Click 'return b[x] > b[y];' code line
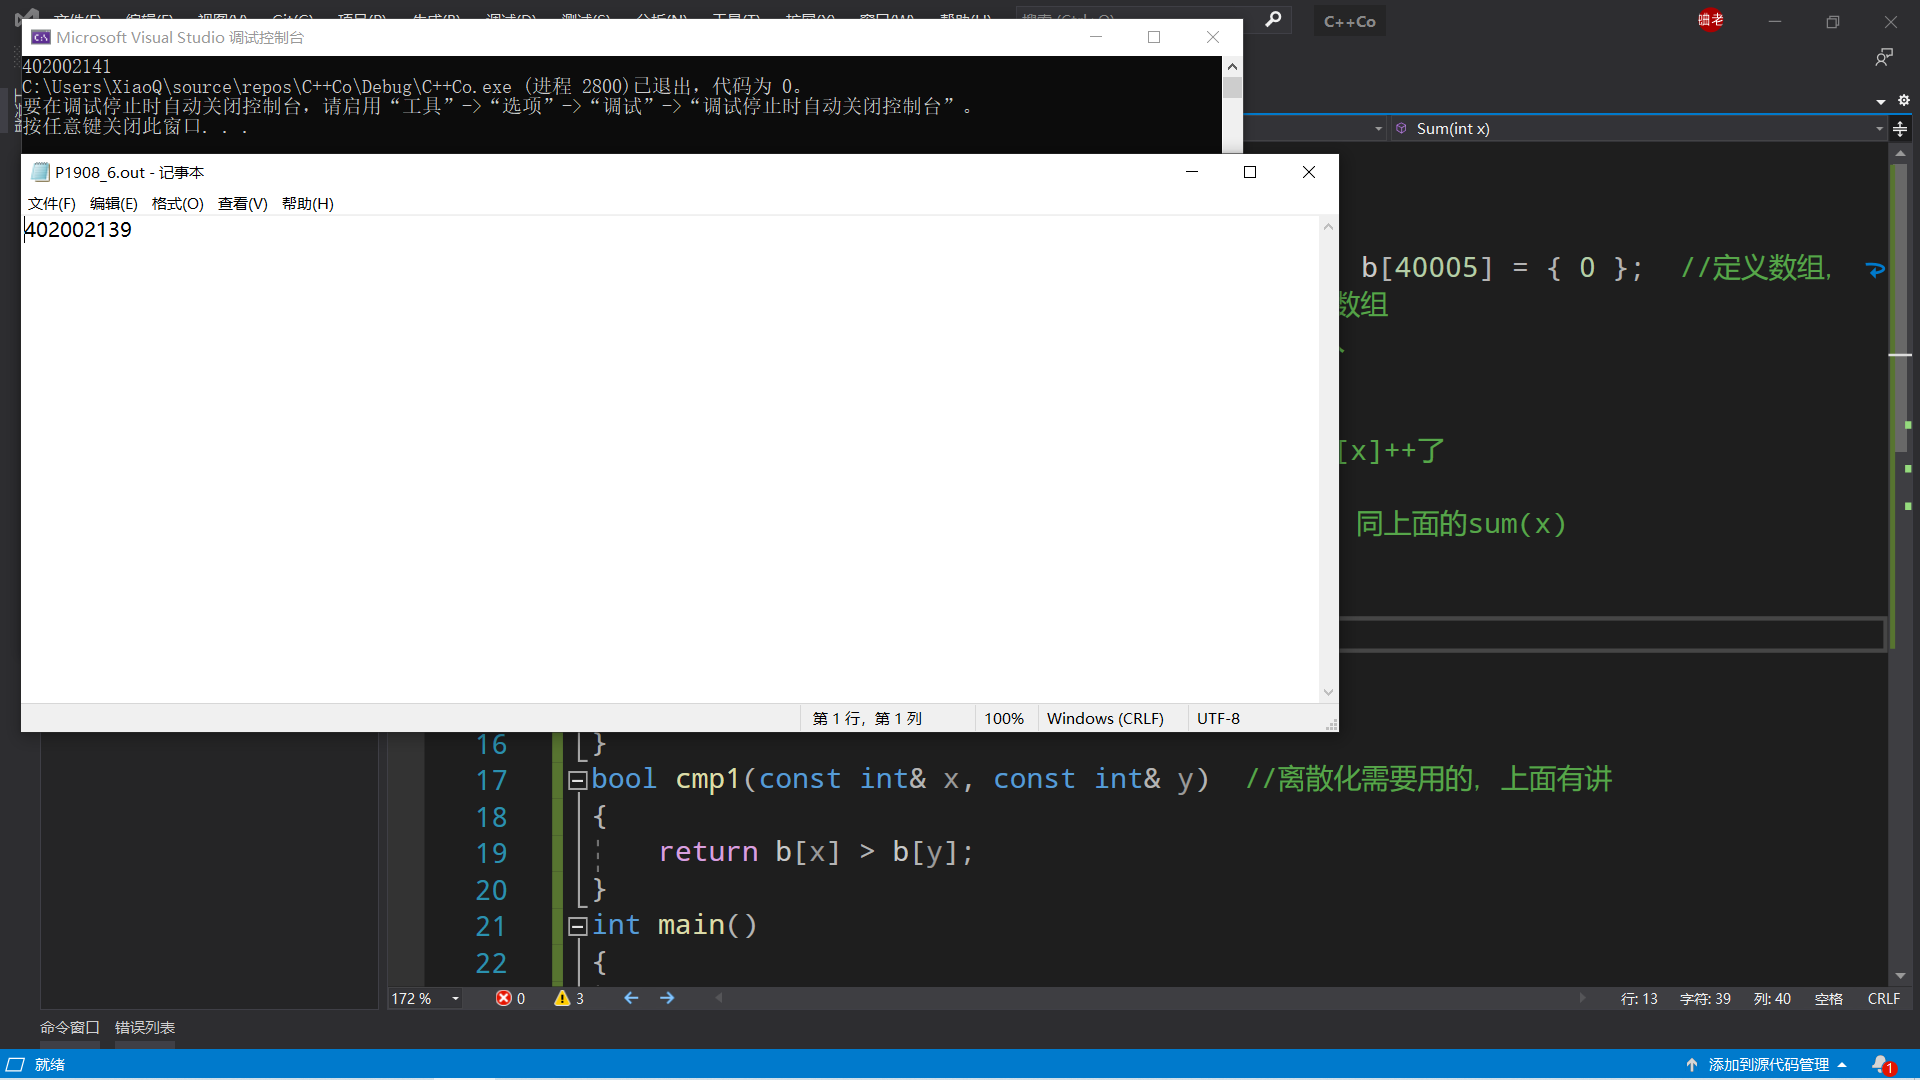This screenshot has height=1080, width=1920. pyautogui.click(x=816, y=852)
